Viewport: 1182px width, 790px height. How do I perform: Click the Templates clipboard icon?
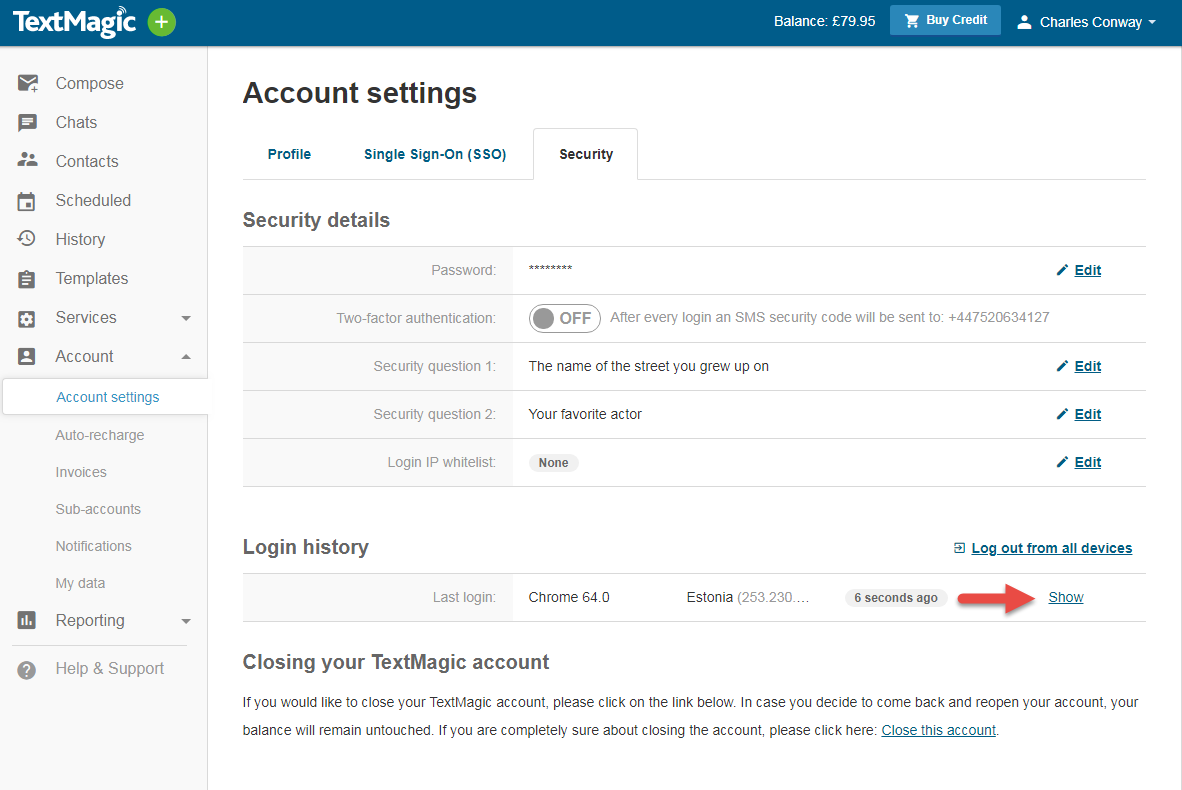tap(27, 279)
